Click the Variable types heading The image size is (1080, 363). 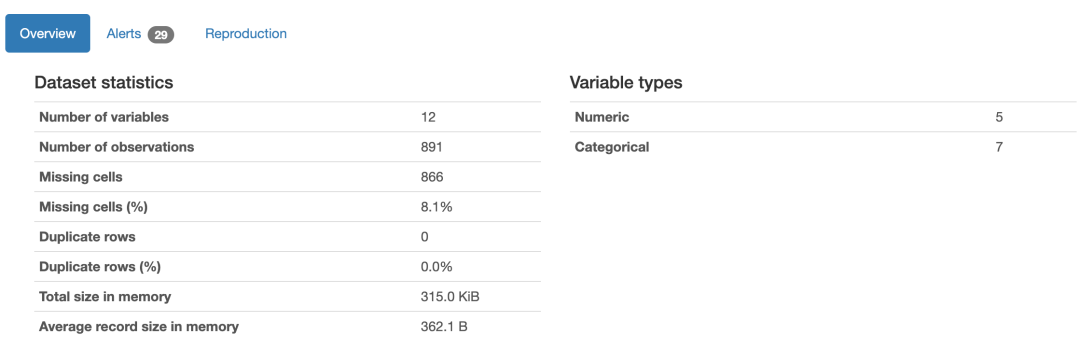(625, 83)
